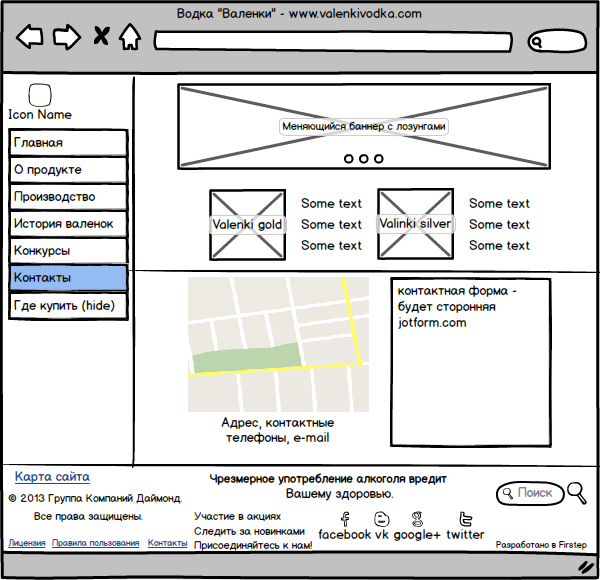Screen dimensions: 600x580
Task: Click the rotating slogans banner image
Action: pyautogui.click(x=364, y=126)
